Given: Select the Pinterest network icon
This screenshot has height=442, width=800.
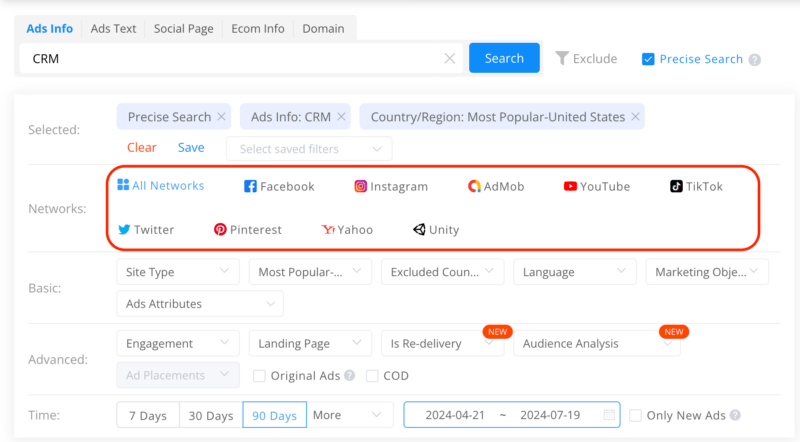Looking at the screenshot, I should 220,229.
